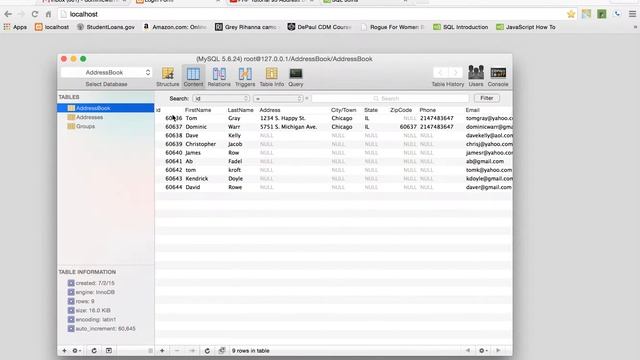The width and height of the screenshot is (640, 360).
Task: Refresh the tables list
Action: [94, 351]
